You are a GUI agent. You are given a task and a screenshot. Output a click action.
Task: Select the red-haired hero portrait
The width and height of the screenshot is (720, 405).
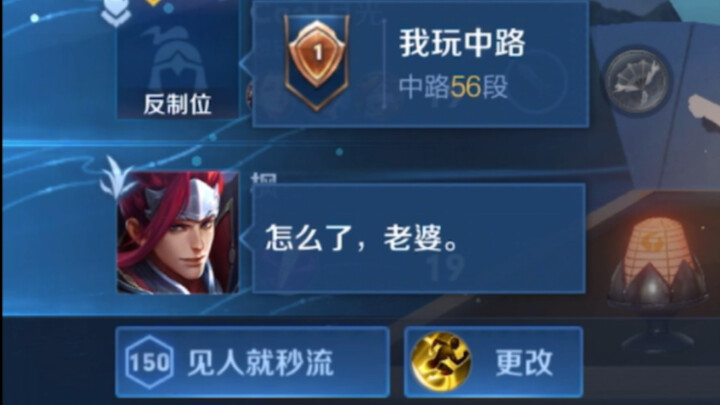[178, 232]
